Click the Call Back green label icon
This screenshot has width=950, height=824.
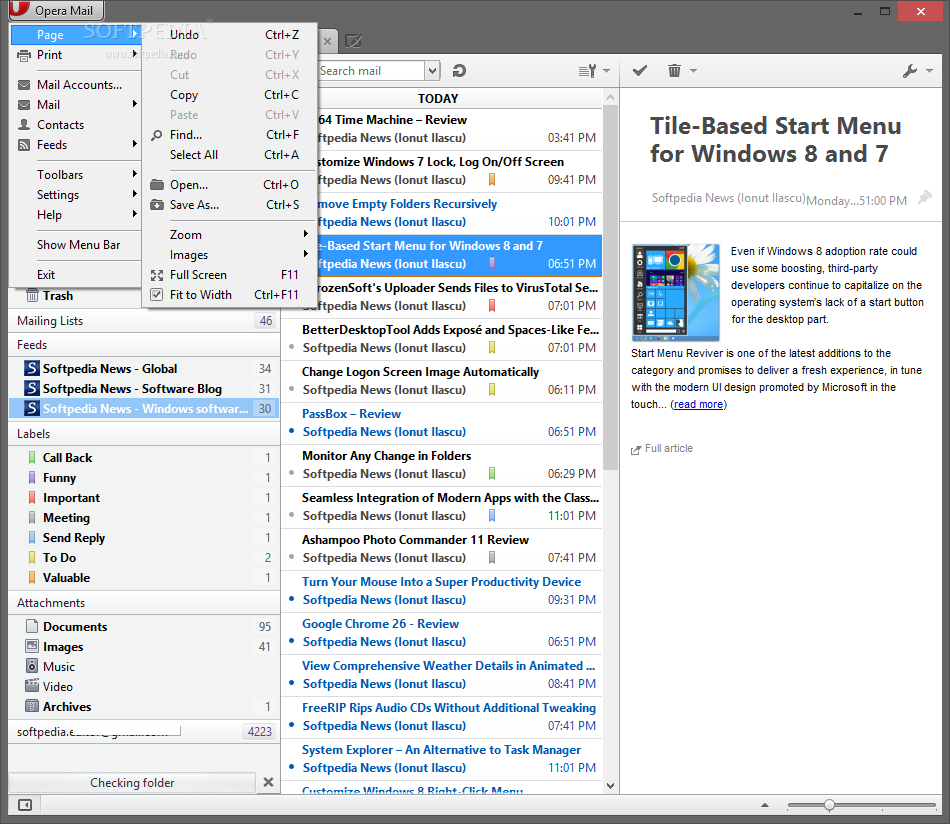point(32,457)
